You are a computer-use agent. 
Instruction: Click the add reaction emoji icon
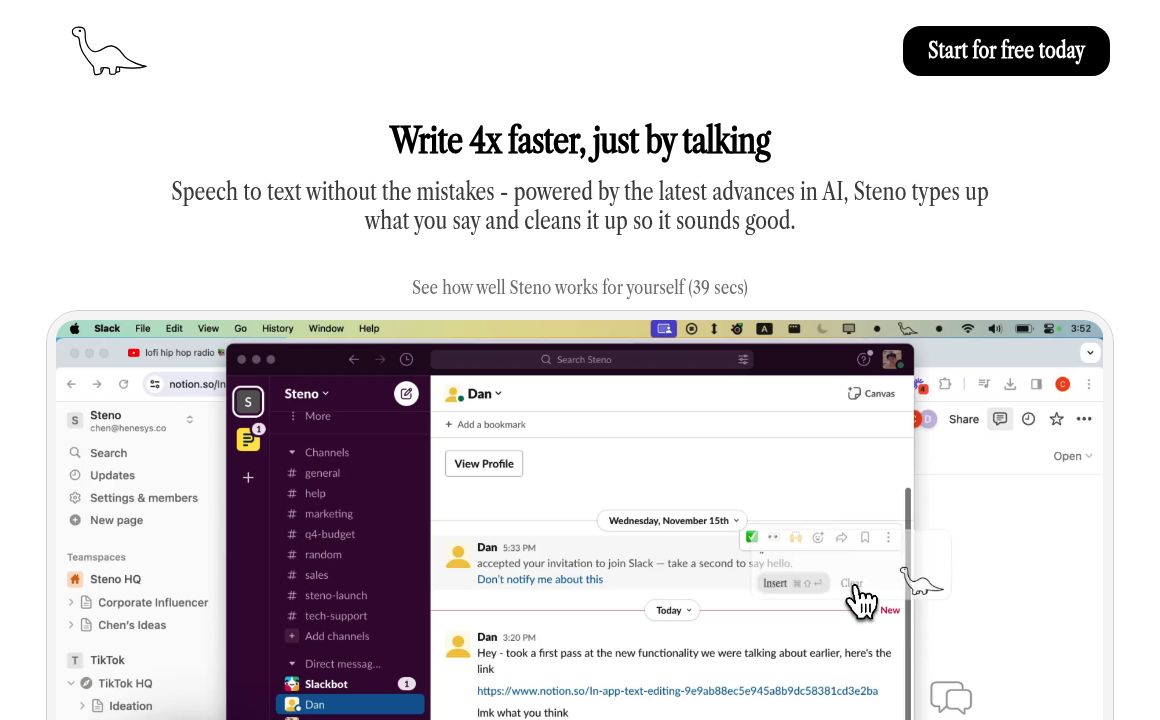tap(818, 538)
